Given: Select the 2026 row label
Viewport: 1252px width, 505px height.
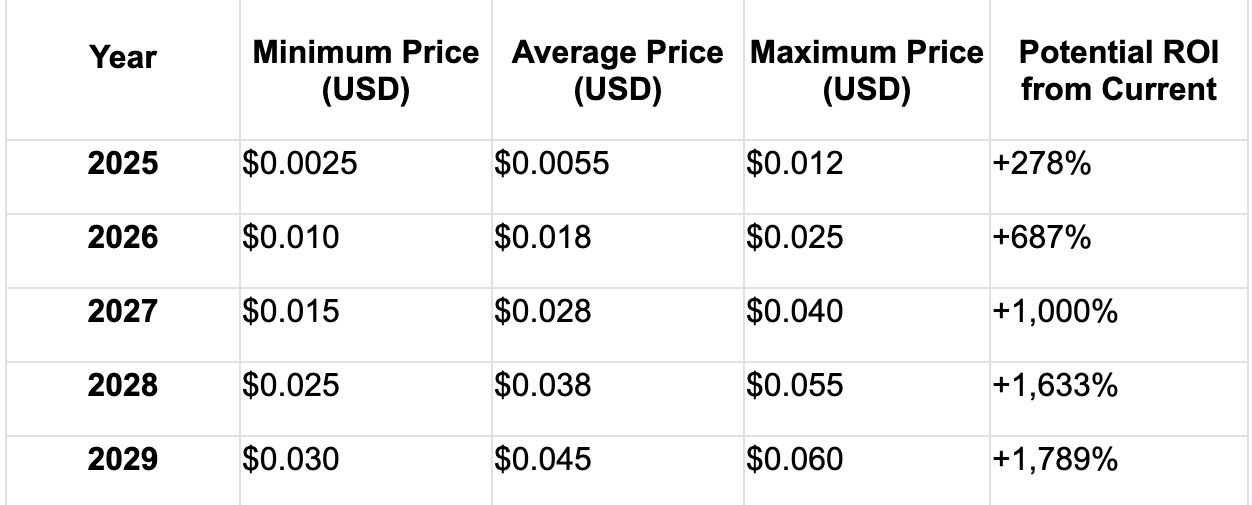Looking at the screenshot, I should (122, 238).
